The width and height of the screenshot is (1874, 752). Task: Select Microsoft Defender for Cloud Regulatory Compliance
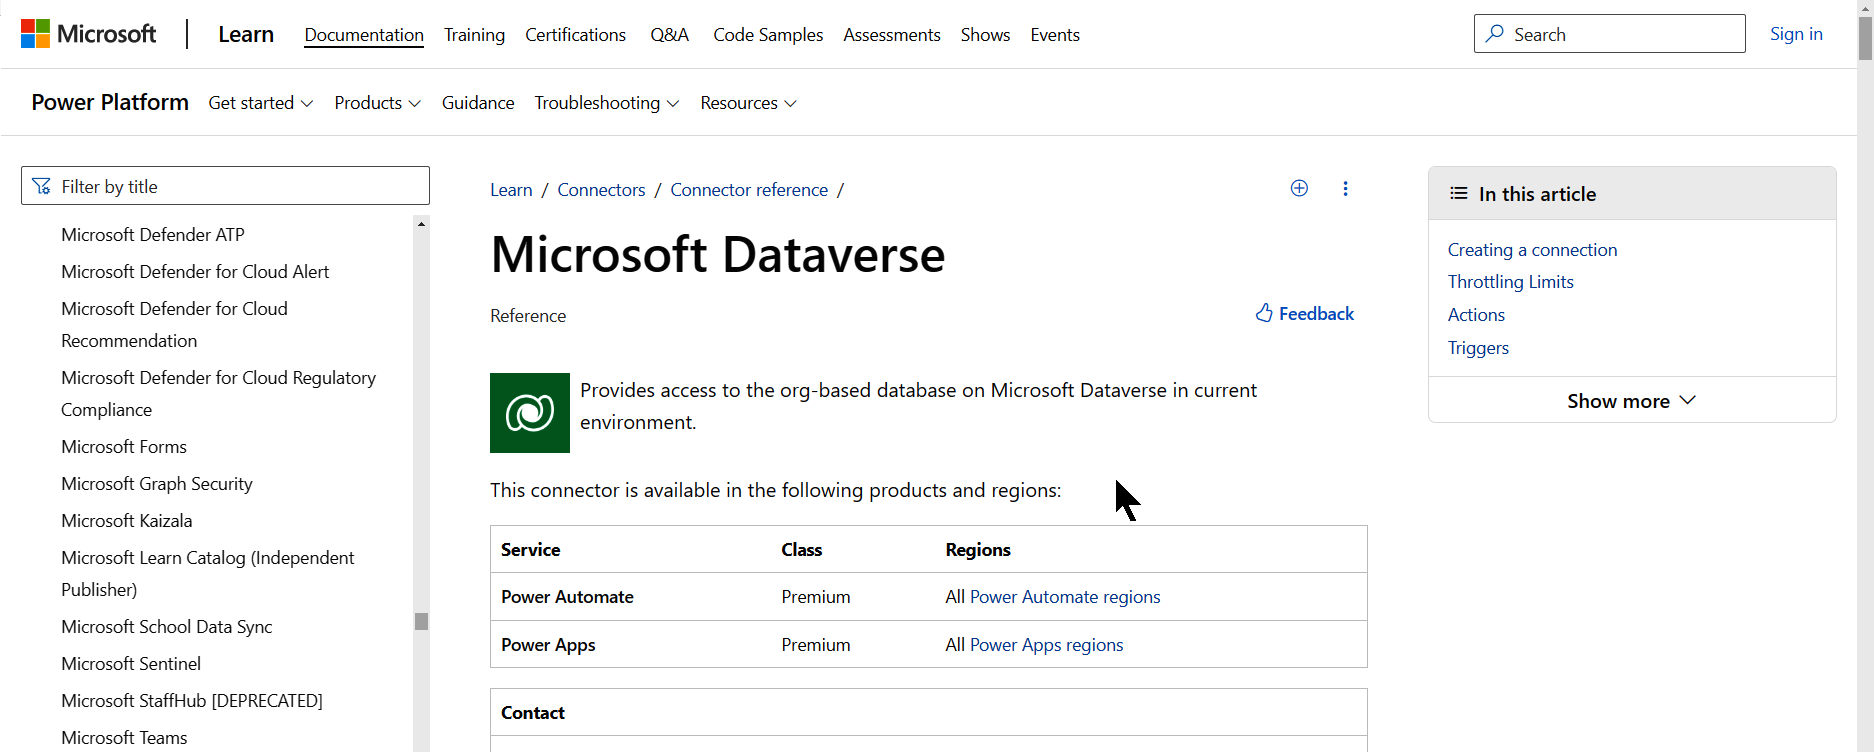(x=218, y=394)
